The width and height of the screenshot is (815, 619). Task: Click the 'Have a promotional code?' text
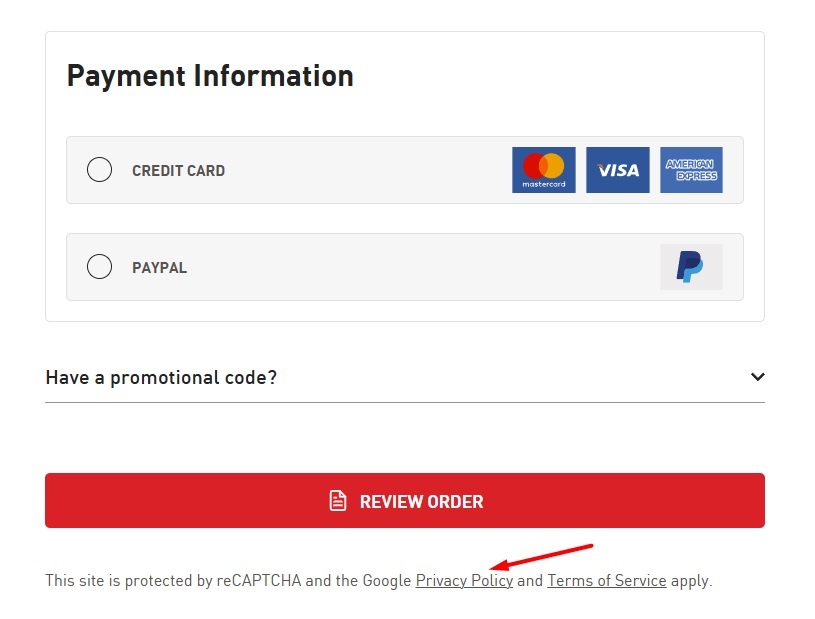tap(161, 378)
